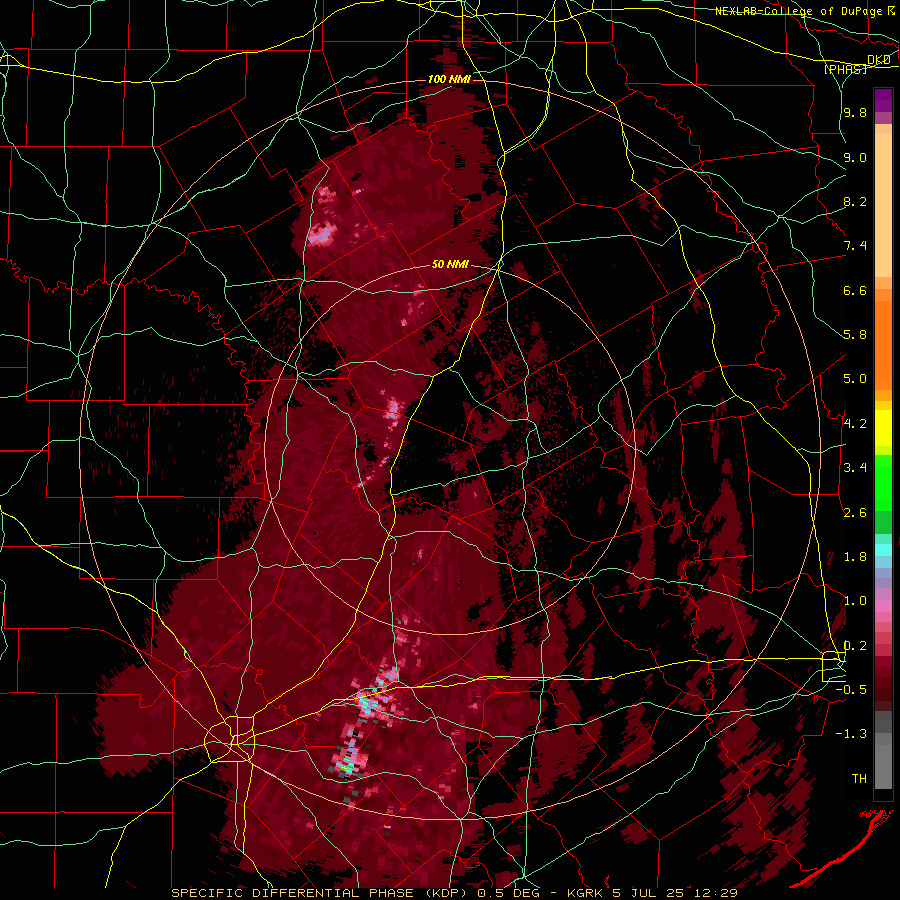Click the 9.8 value on color scale

(x=855, y=112)
